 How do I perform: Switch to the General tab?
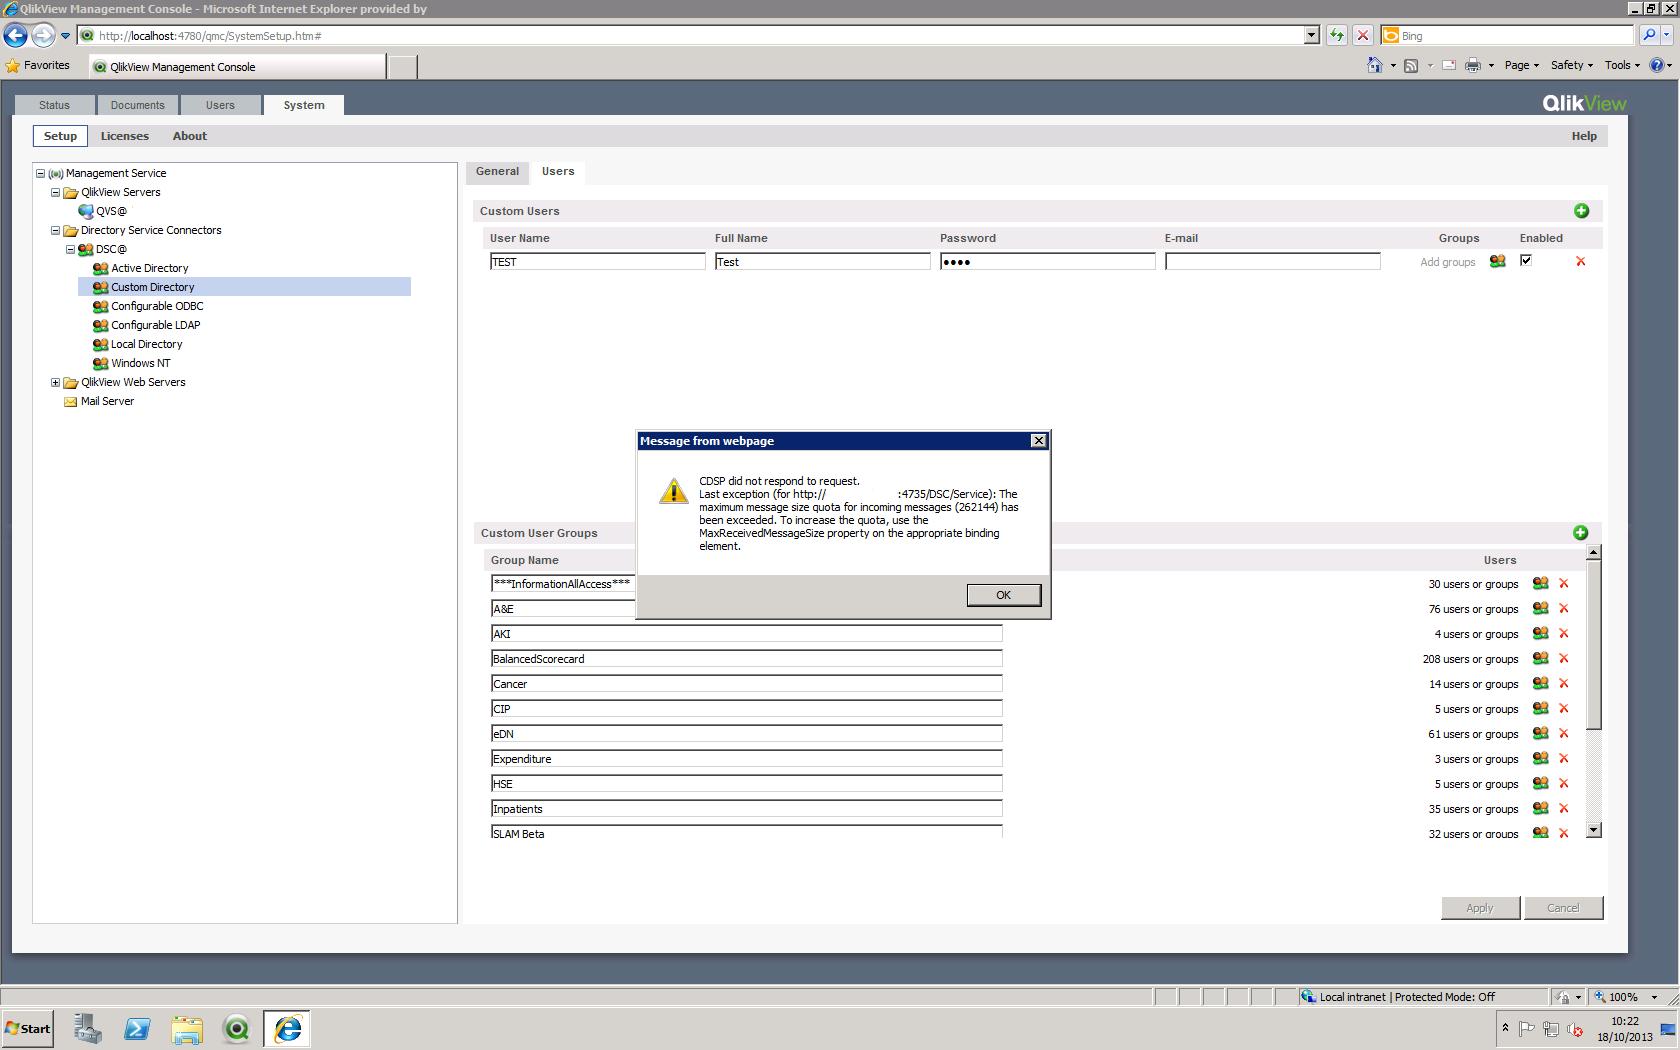pyautogui.click(x=497, y=172)
